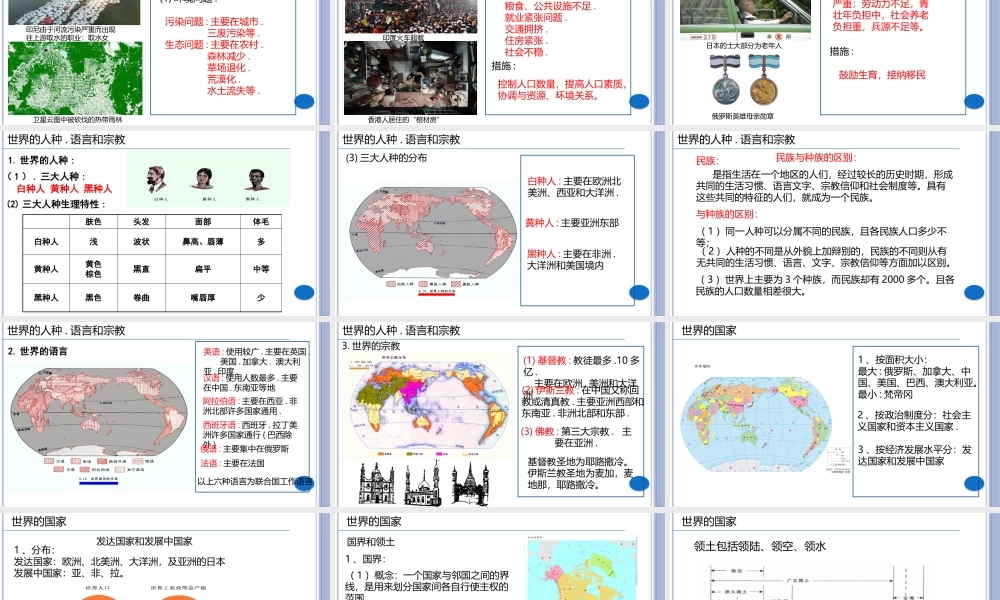Click the vertical scrollbar between slide columns
This screenshot has width=1000, height=600.
662,300
